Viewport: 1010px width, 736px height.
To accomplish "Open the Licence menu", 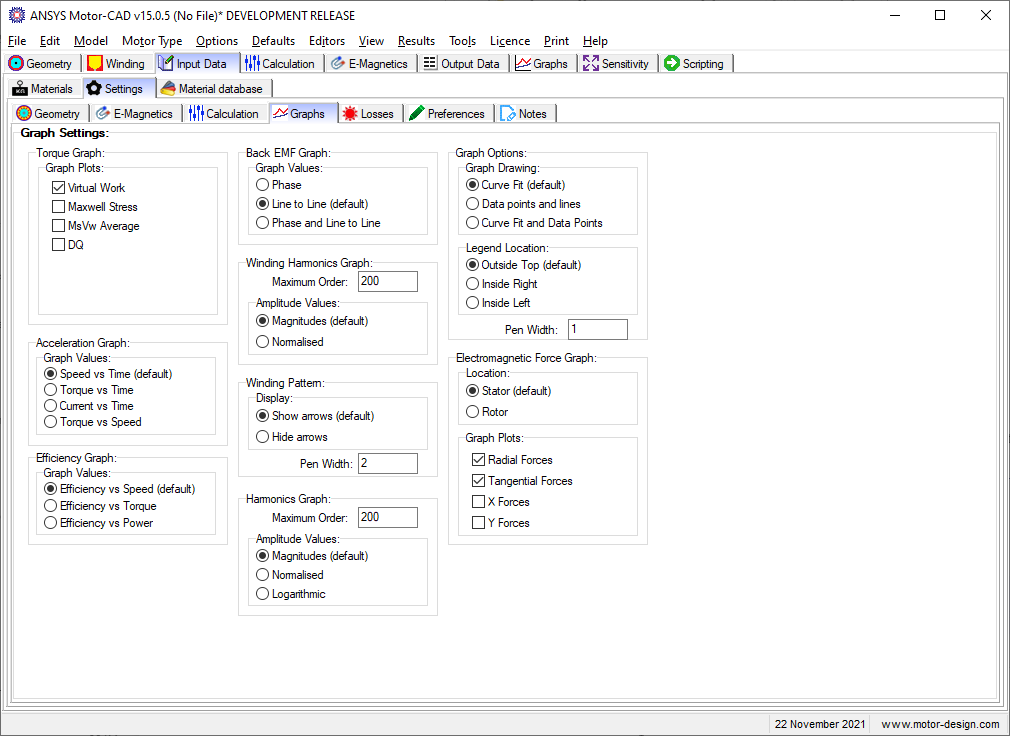I will tap(510, 41).
